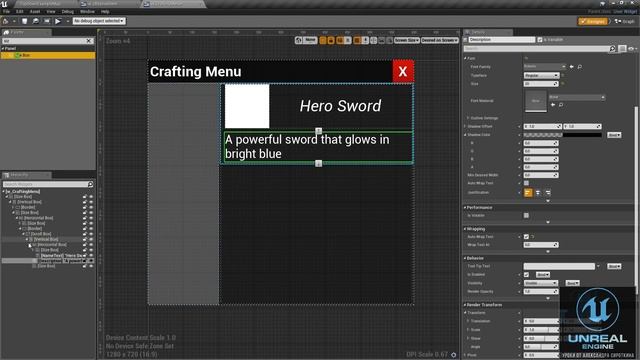Viewport: 640px width, 360px height.
Task: Select center text justification
Action: [x=538, y=193]
